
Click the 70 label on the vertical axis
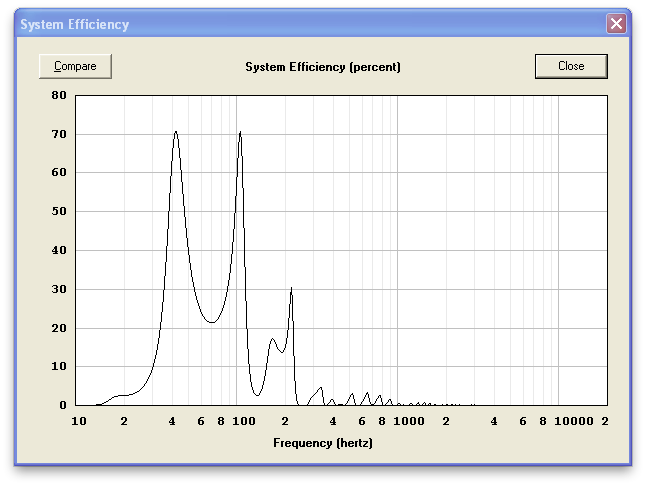[x=59, y=134]
